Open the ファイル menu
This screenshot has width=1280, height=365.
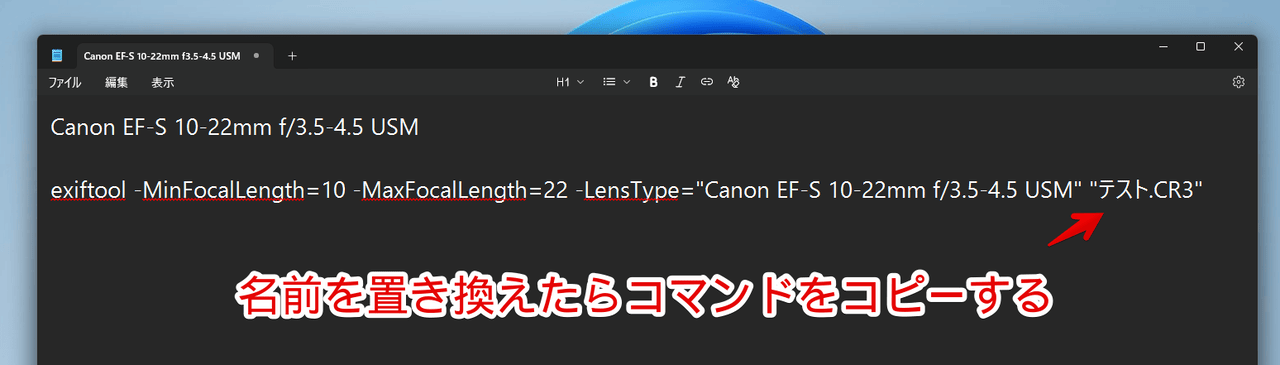click(x=65, y=82)
